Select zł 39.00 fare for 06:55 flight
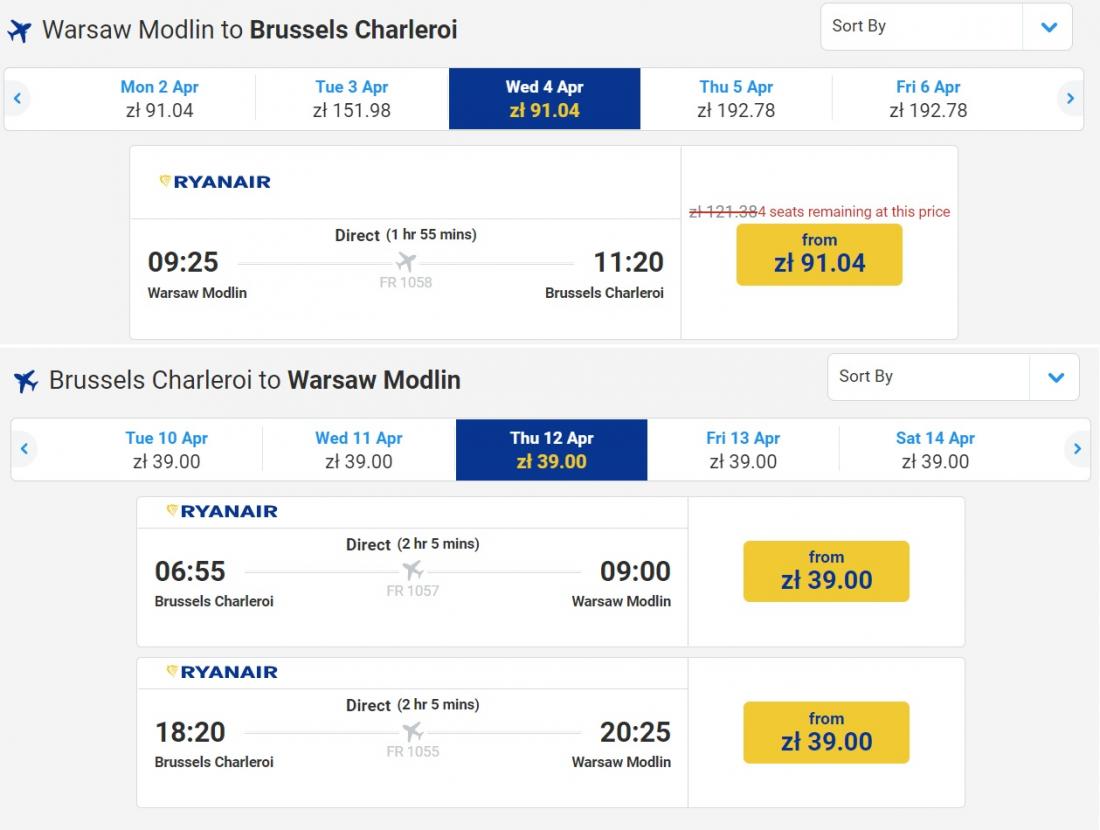Image resolution: width=1100 pixels, height=830 pixels. click(826, 571)
